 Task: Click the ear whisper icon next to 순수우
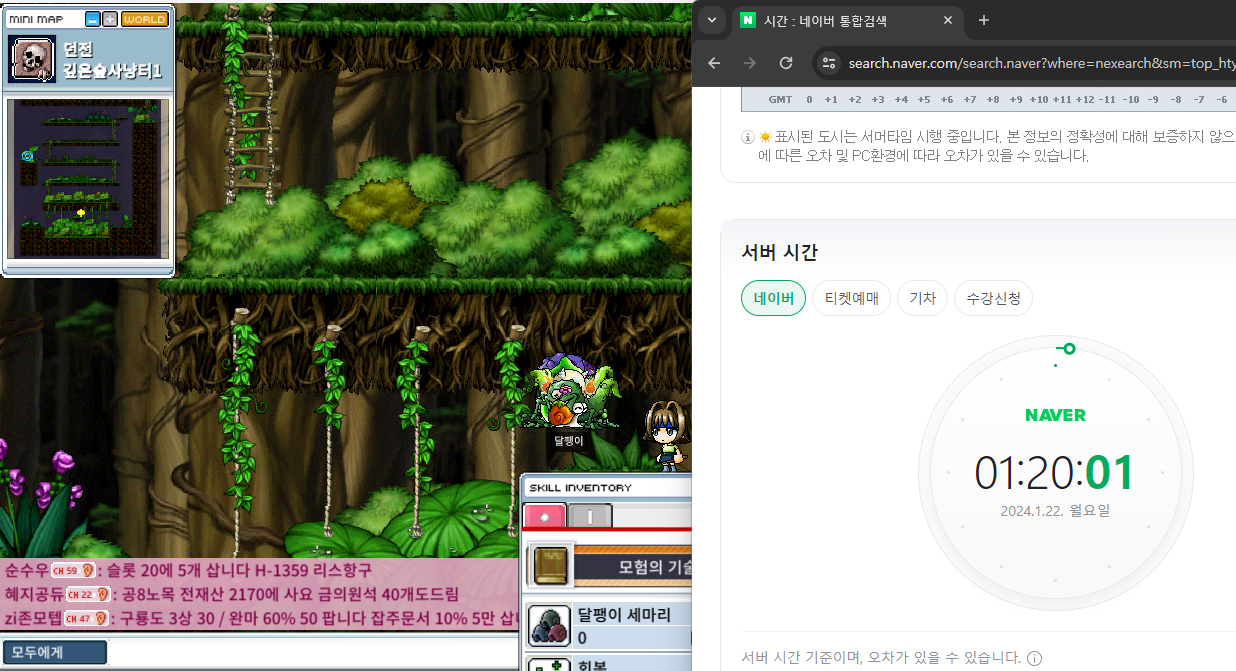pos(88,570)
